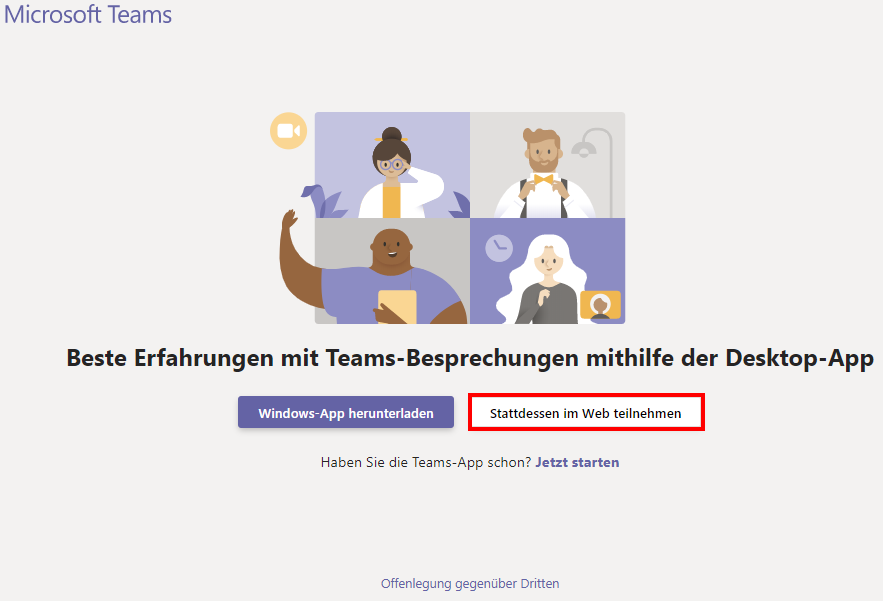883x601 pixels.
Task: Click the Beste Erfahrungen heading text
Action: click(x=470, y=358)
